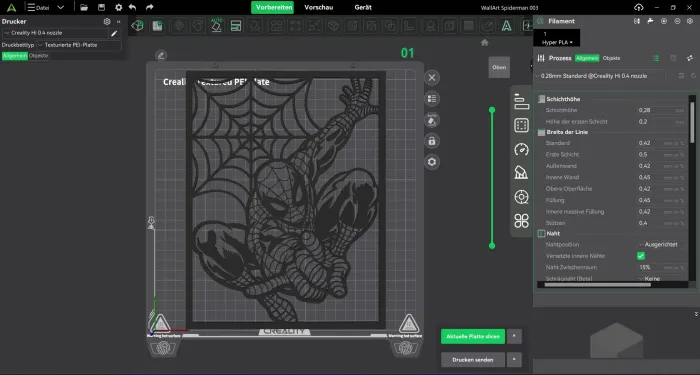Viewport: 700px width, 375px height.
Task: Click the Oben view cube face
Action: tap(499, 67)
